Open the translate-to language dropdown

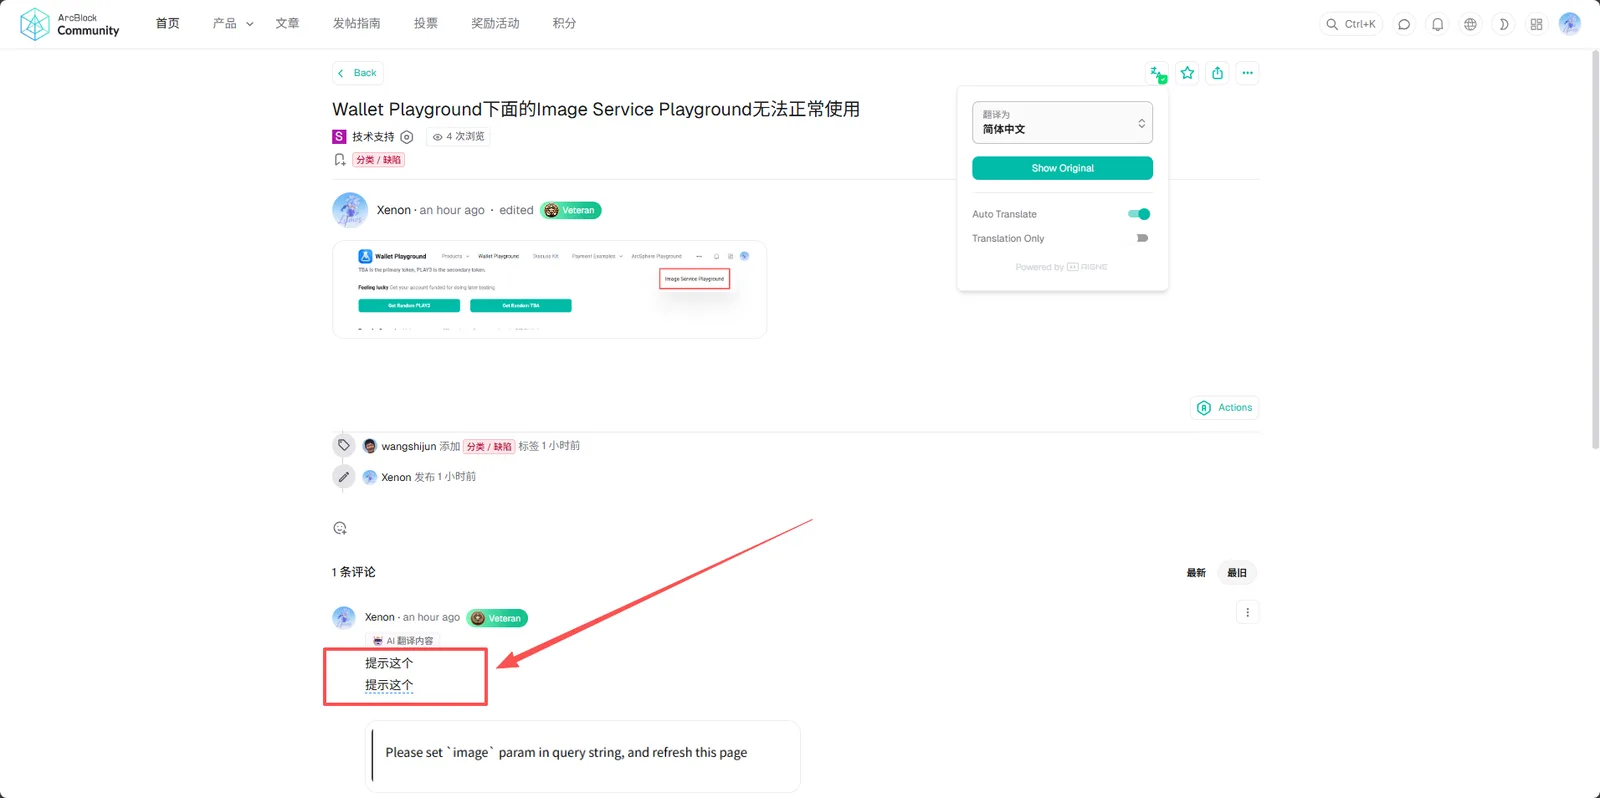coord(1062,122)
